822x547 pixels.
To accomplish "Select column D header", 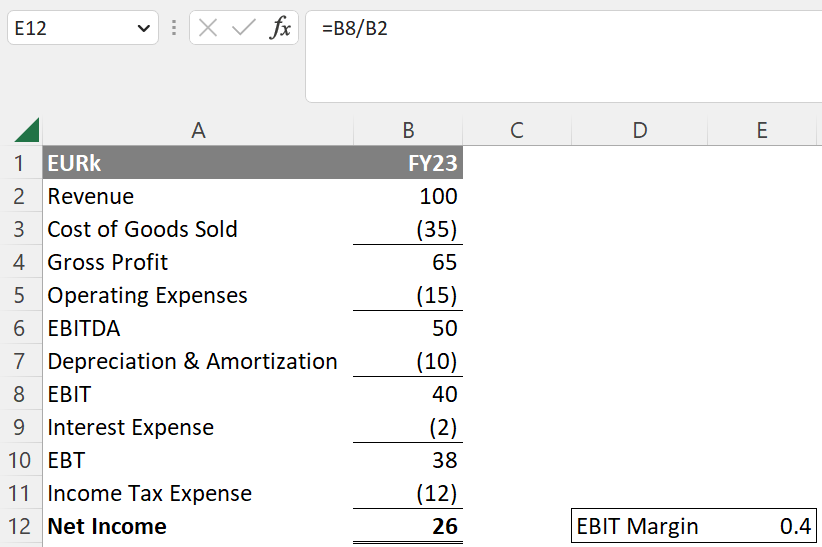I will pyautogui.click(x=639, y=130).
